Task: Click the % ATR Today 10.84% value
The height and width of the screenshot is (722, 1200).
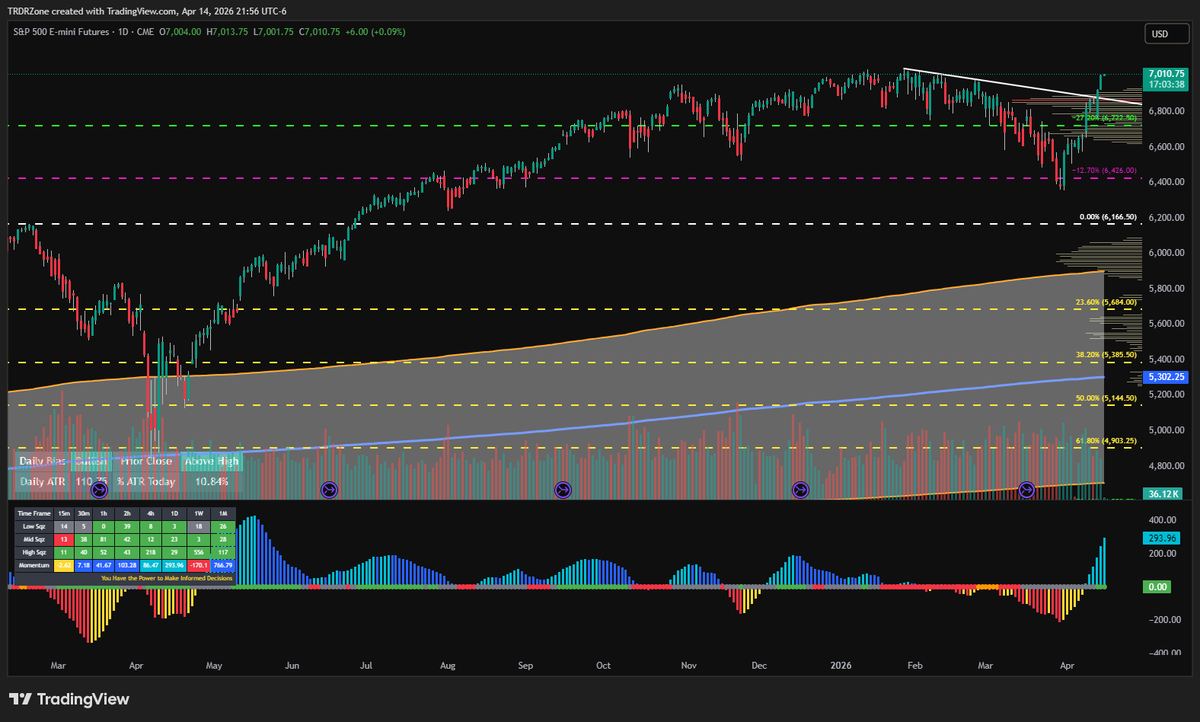Action: click(x=211, y=482)
